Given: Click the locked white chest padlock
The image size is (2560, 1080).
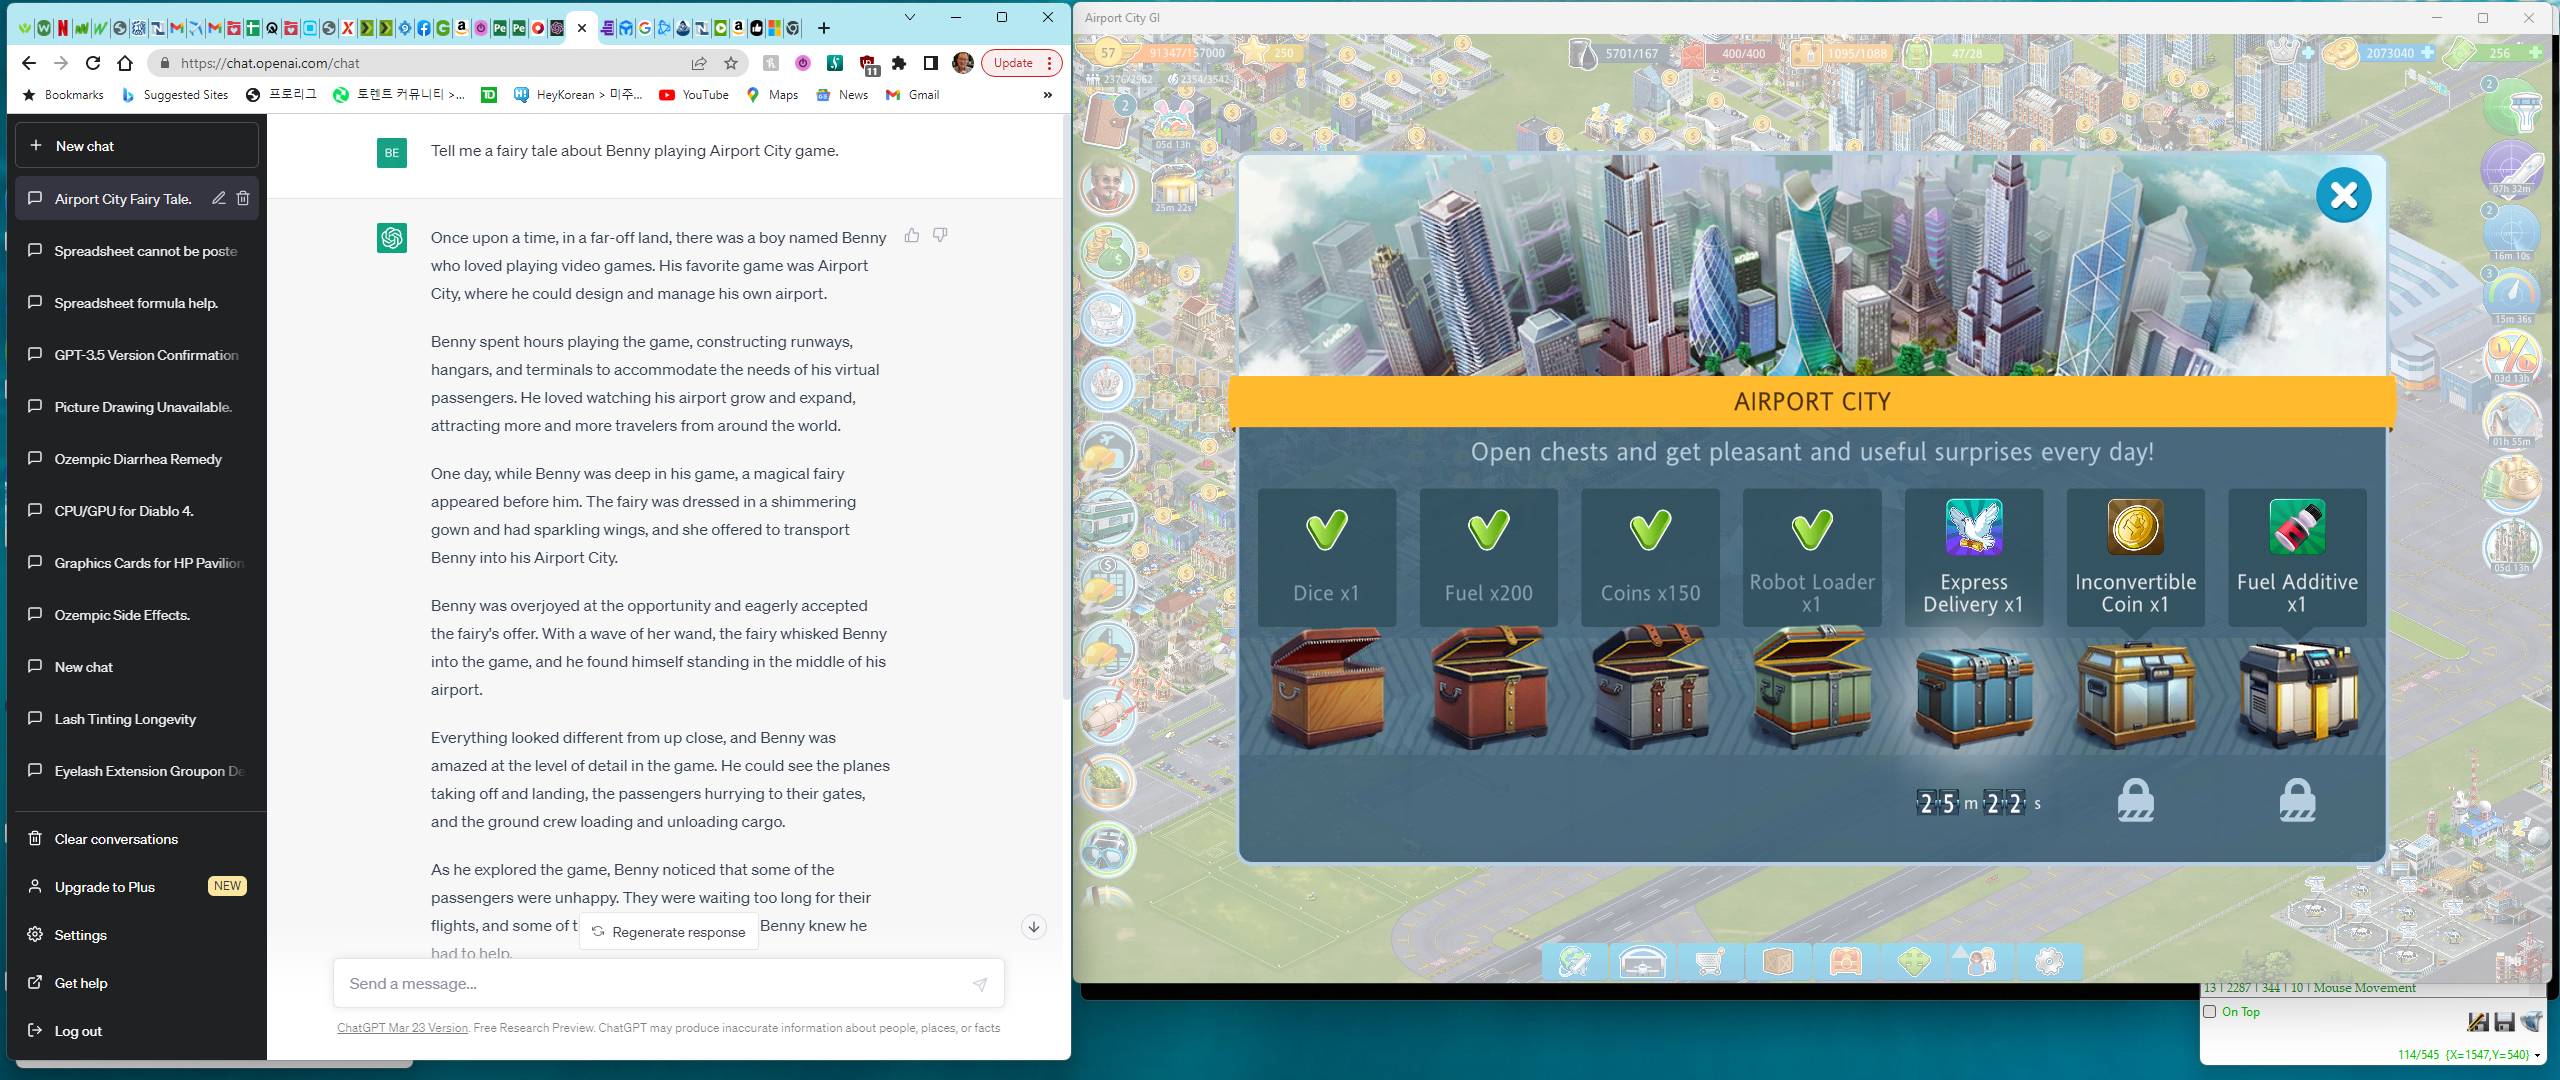Looking at the screenshot, I should [x=2297, y=800].
